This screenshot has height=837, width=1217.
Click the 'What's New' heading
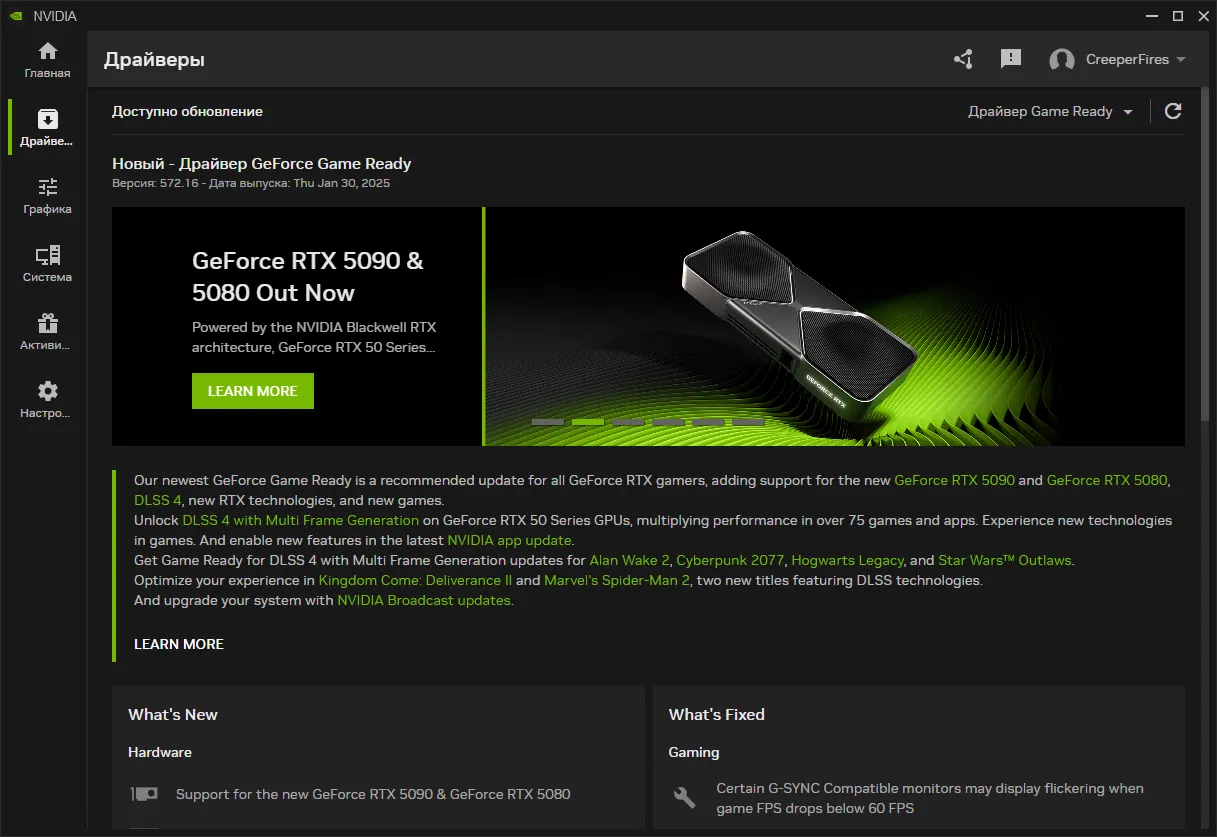pos(173,714)
